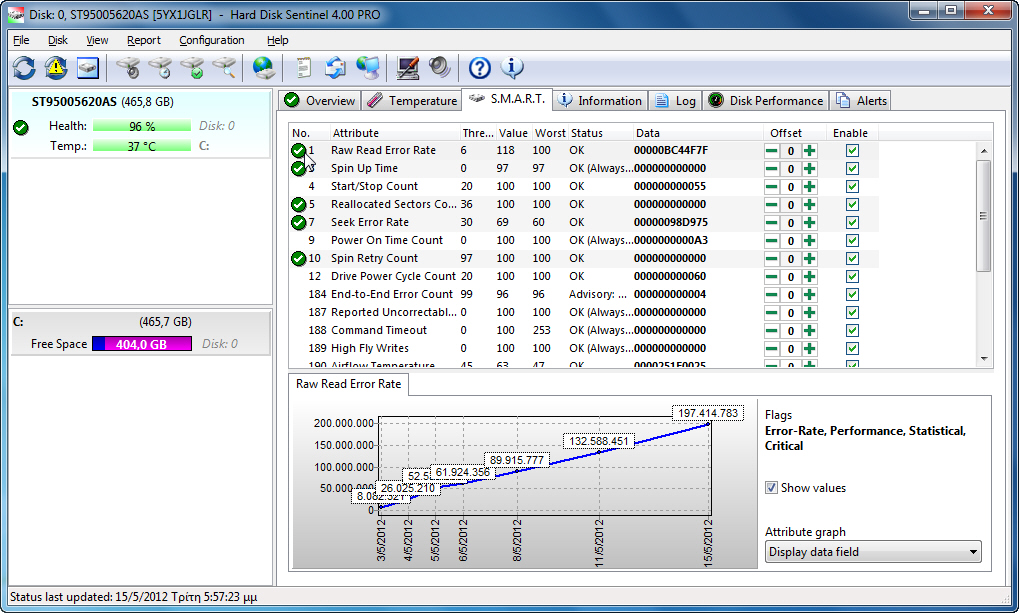Screen dimensions: 1019x613
Task: Switch to the Log tab
Action: (675, 101)
